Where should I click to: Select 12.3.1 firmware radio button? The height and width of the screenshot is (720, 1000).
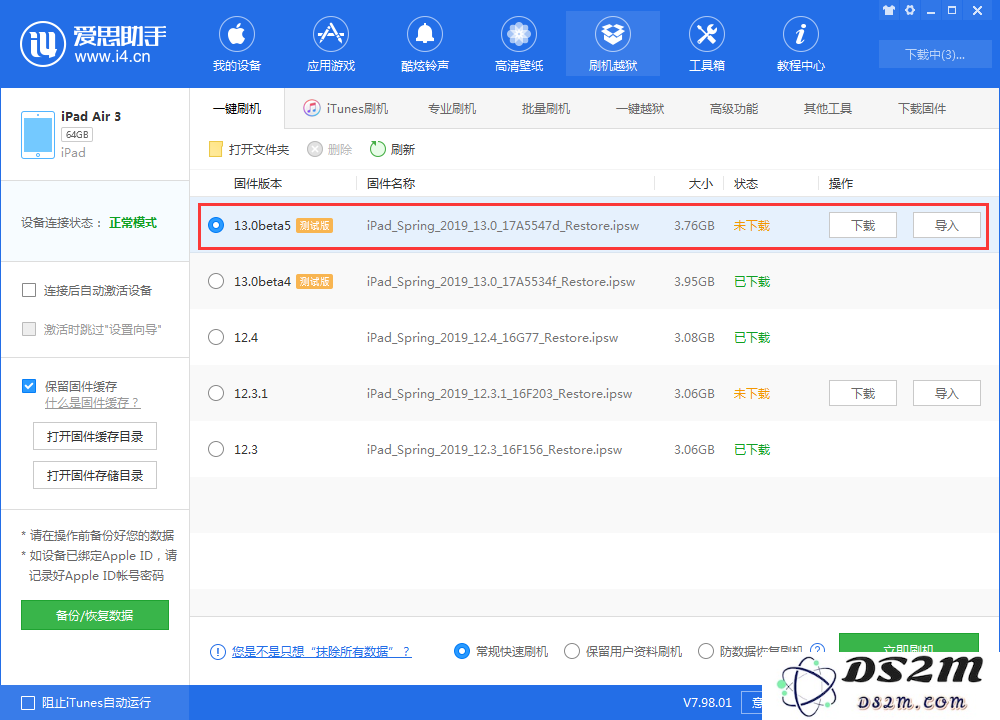pyautogui.click(x=216, y=393)
